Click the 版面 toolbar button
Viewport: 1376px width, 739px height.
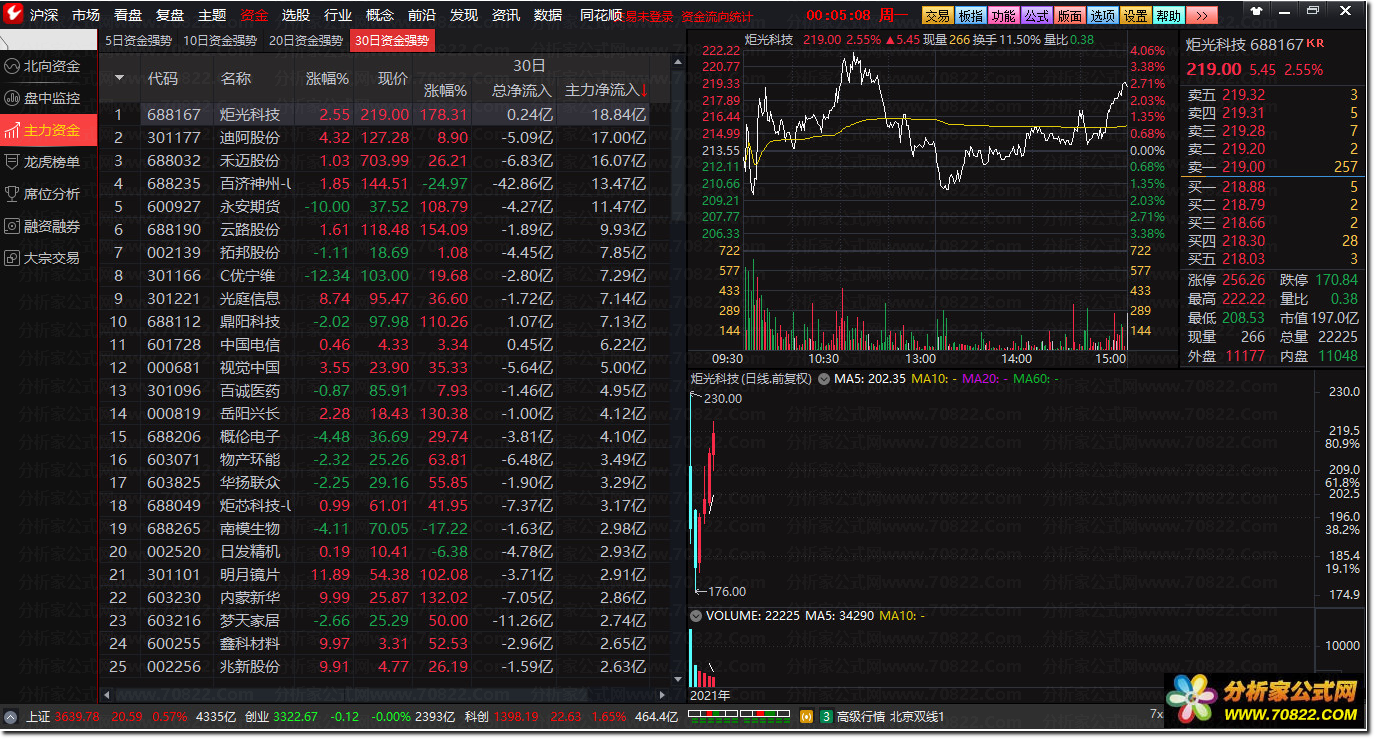(x=1069, y=15)
